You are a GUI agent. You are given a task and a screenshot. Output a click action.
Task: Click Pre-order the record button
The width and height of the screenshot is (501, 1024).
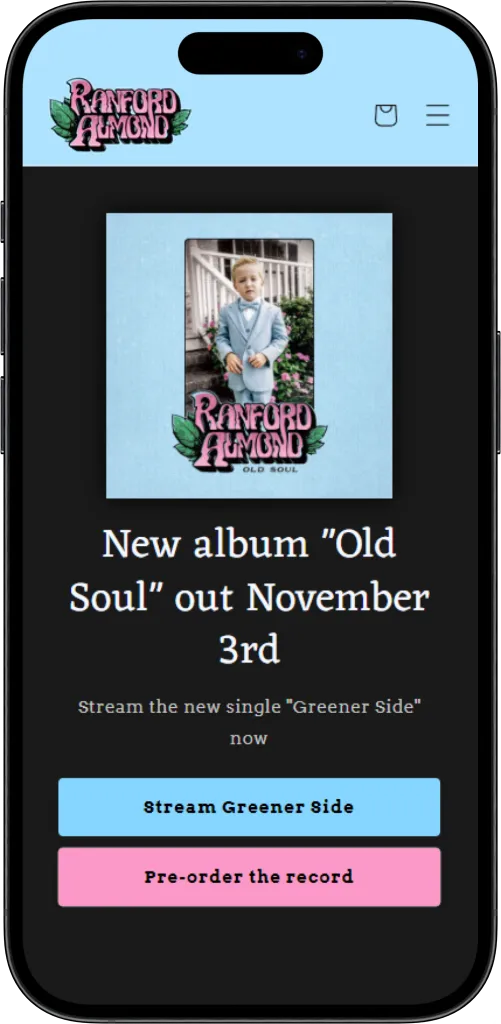click(249, 876)
